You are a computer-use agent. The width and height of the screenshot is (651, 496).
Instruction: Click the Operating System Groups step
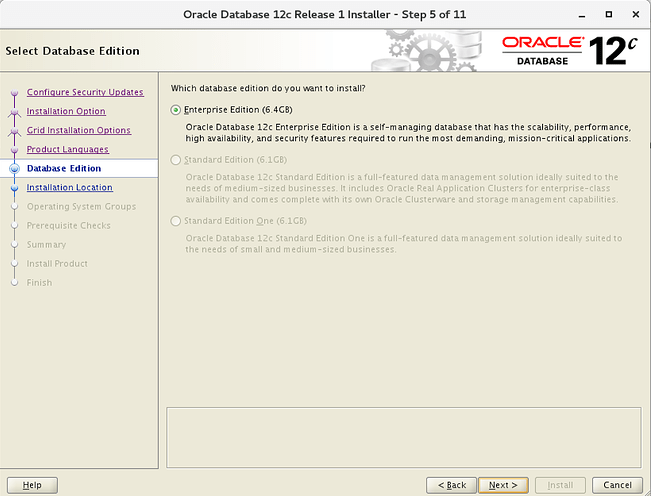click(81, 207)
